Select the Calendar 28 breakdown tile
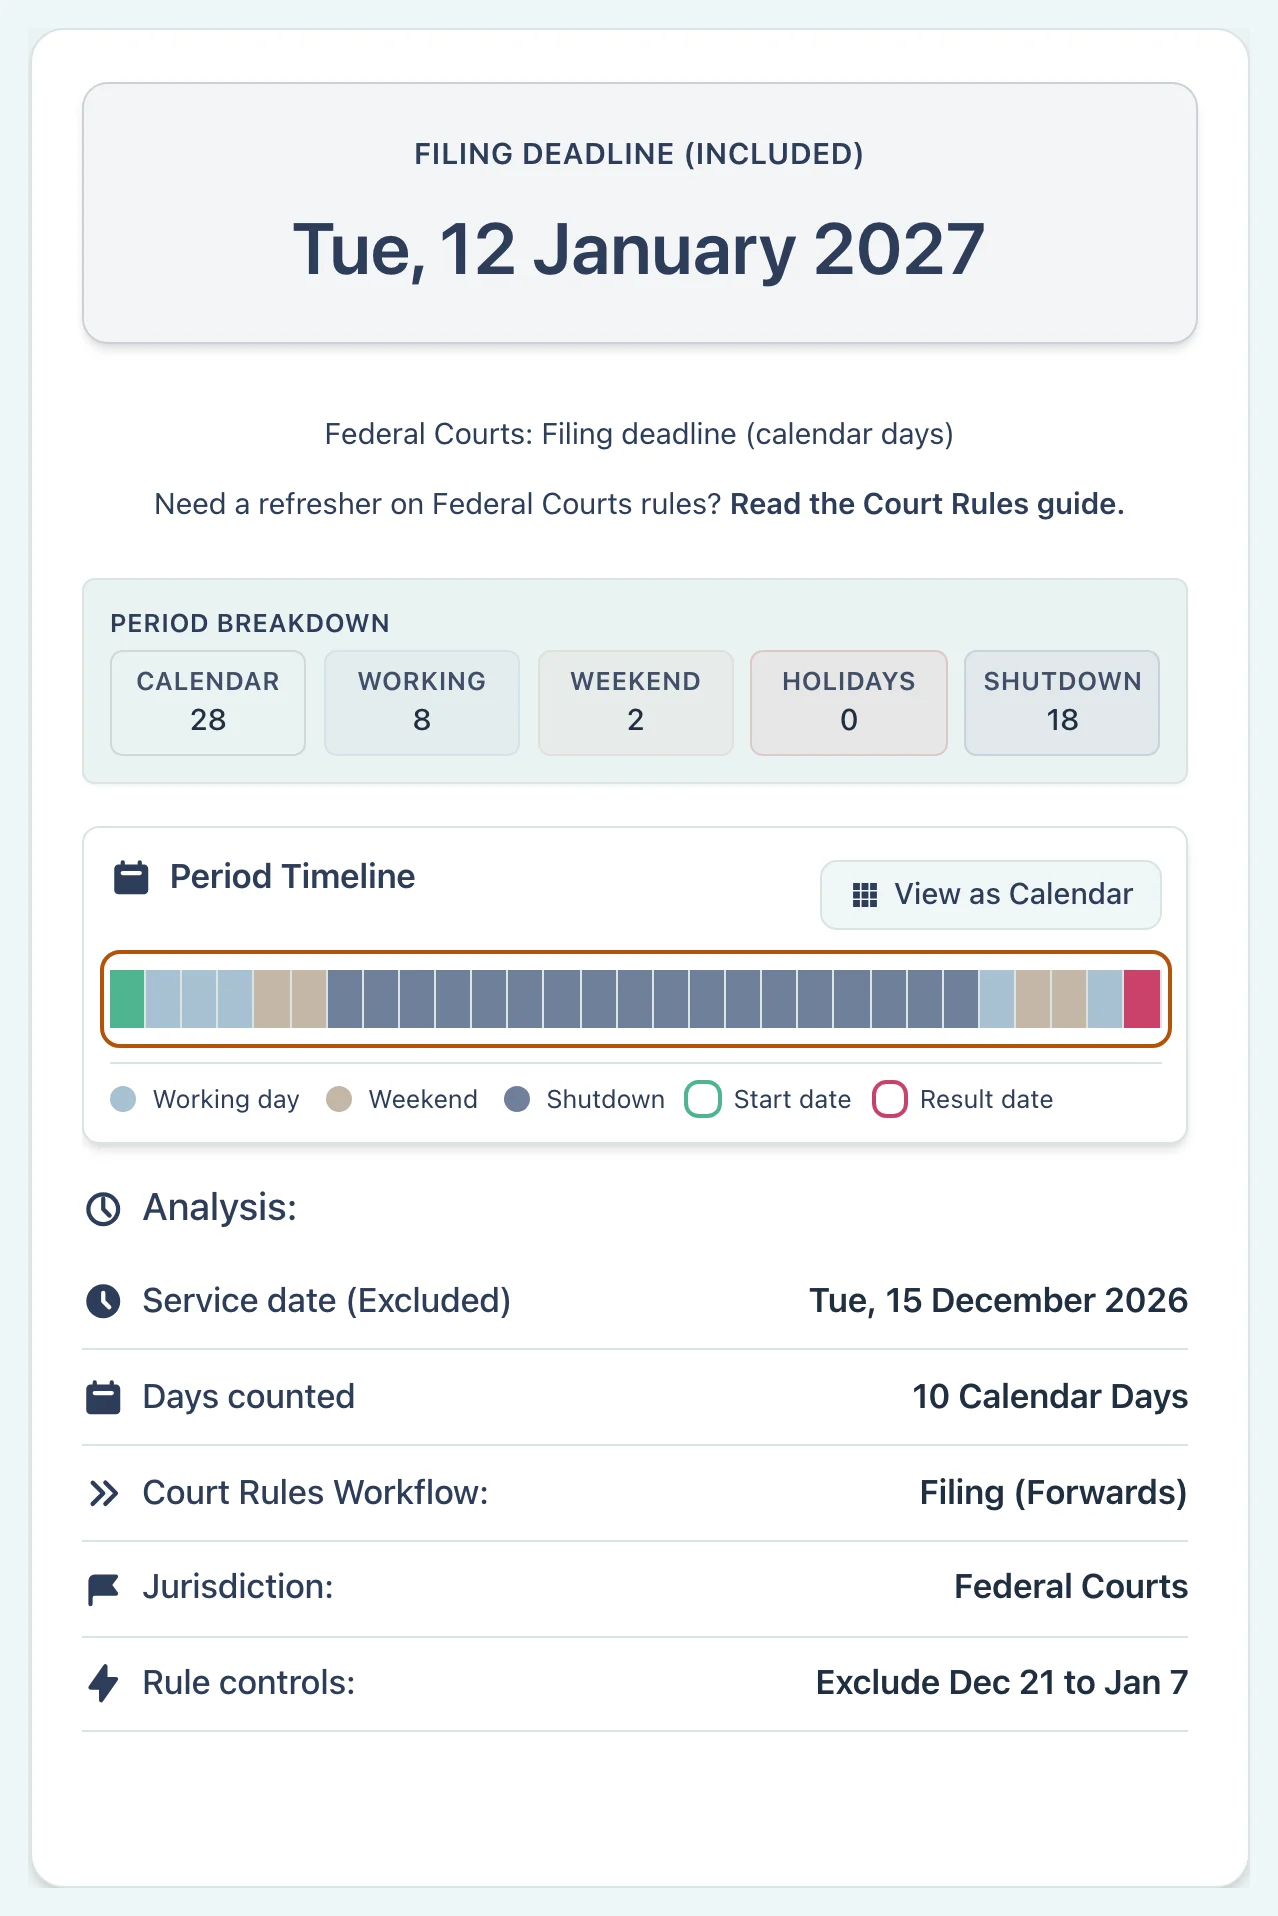The image size is (1278, 1916). 208,702
